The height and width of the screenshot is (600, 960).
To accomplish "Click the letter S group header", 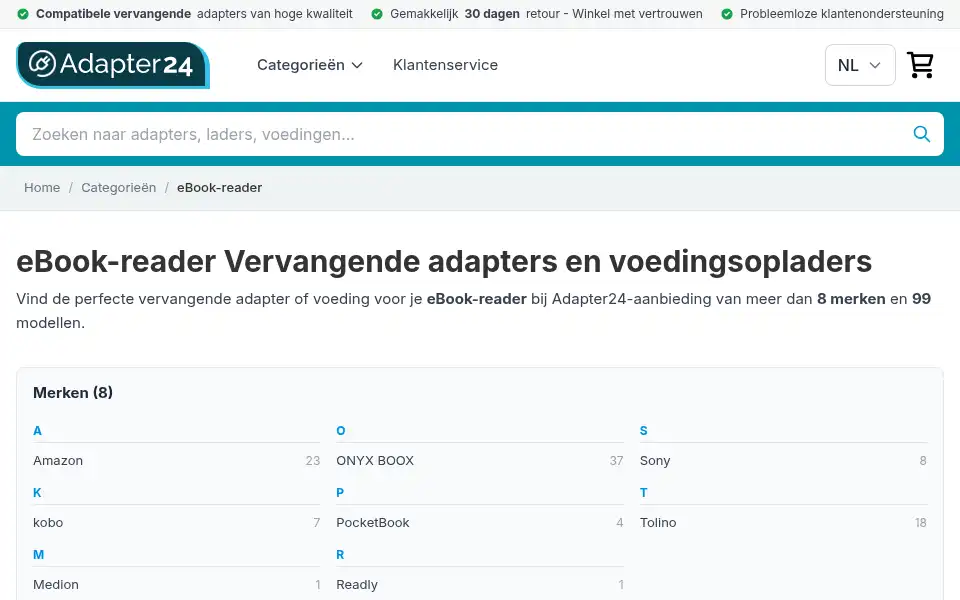I will [x=643, y=430].
